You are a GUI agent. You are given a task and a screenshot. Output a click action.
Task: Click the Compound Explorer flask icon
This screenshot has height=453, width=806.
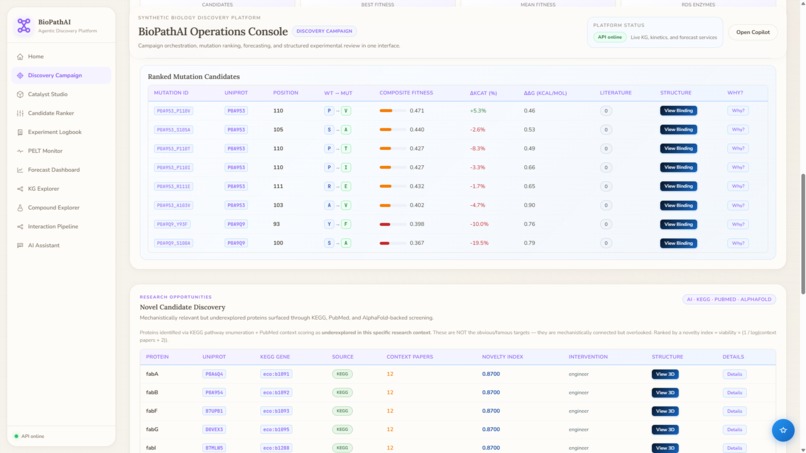(20, 208)
